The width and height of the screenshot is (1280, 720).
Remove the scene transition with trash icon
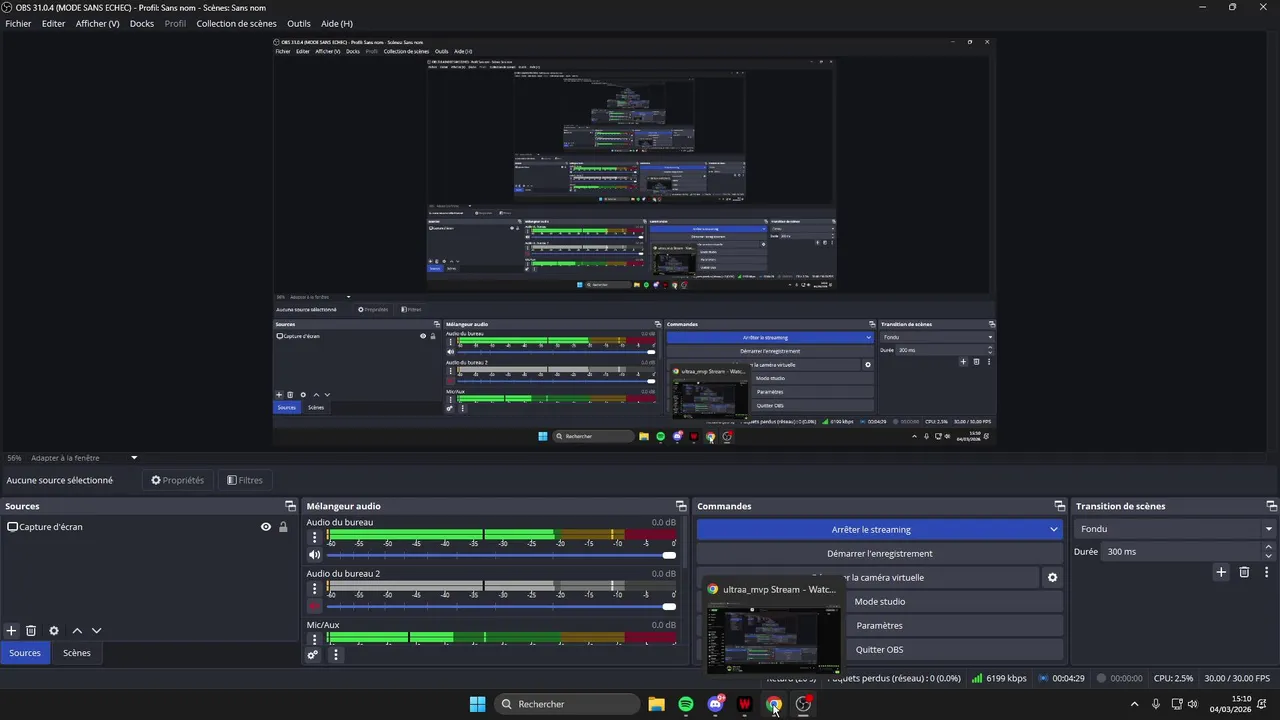point(1244,572)
